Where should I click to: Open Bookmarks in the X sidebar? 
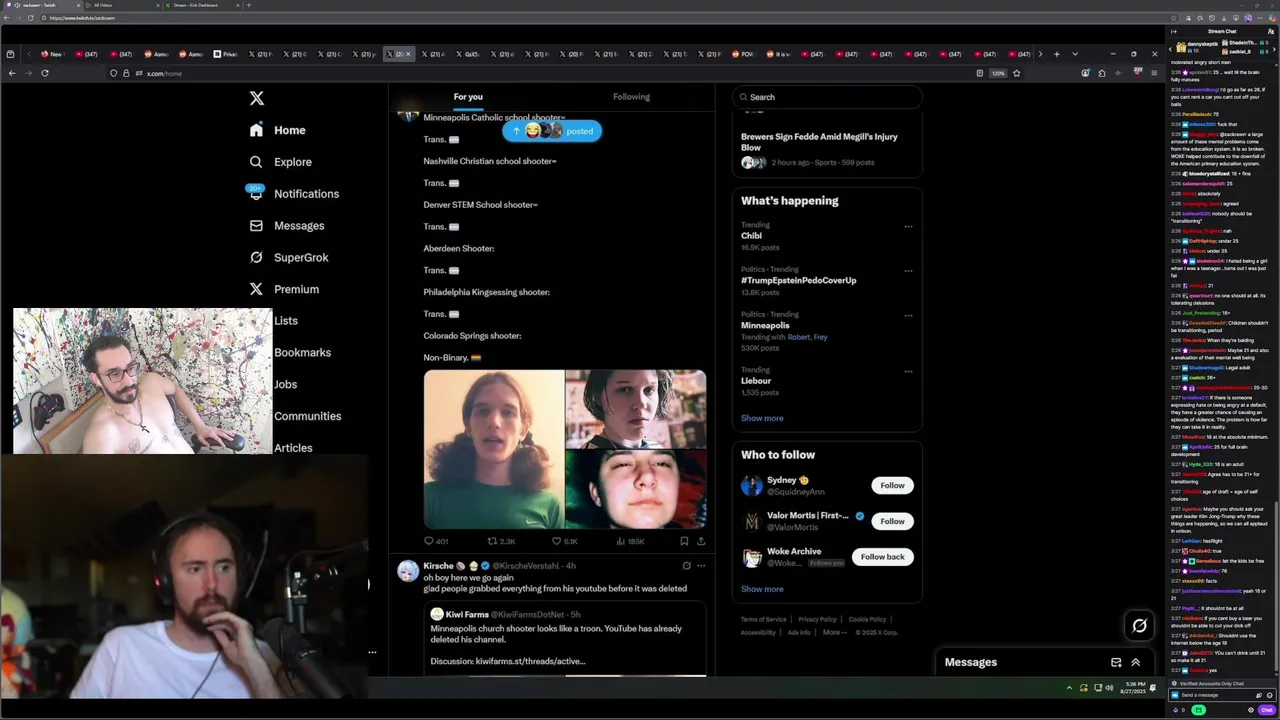point(302,353)
